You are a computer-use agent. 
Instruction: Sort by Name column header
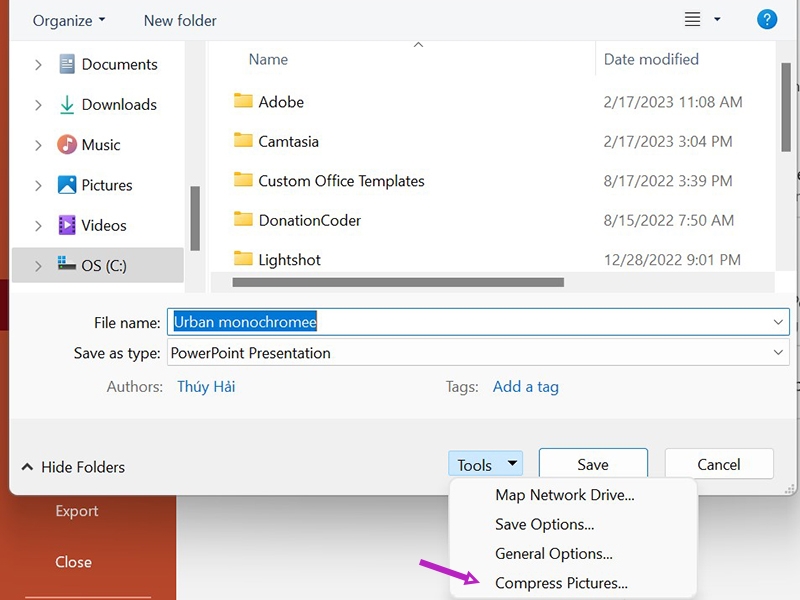click(268, 60)
